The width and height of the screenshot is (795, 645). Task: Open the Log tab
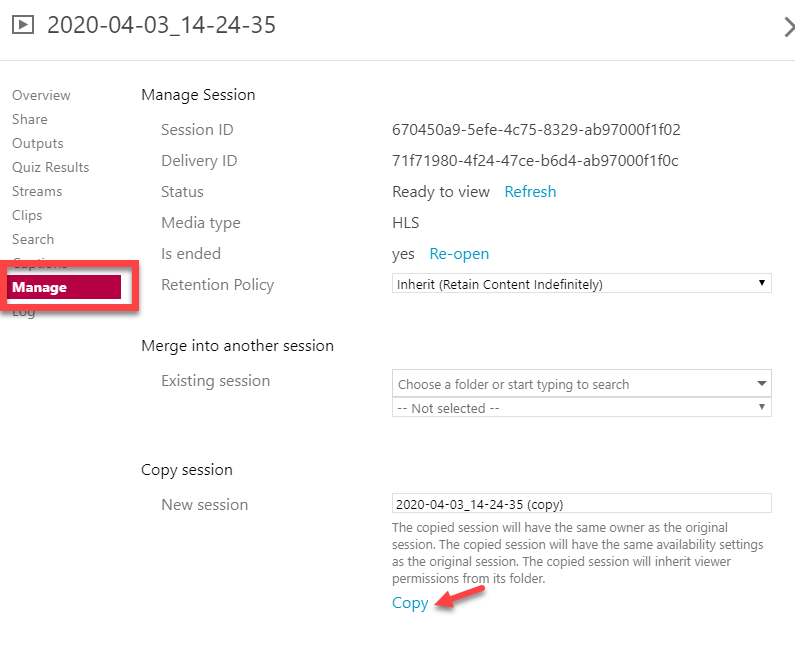(23, 313)
